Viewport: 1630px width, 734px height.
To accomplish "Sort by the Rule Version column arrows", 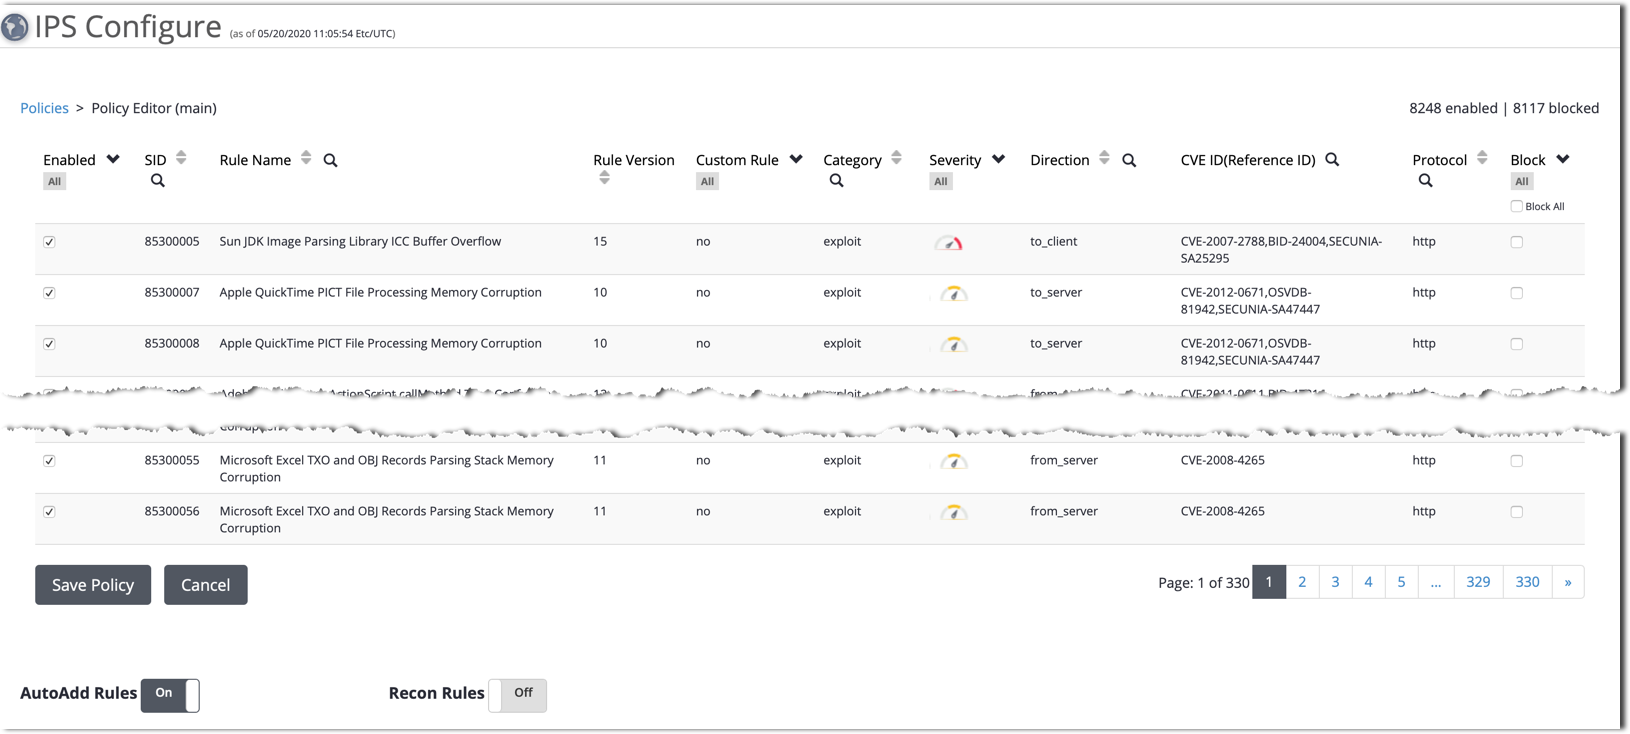I will pyautogui.click(x=604, y=178).
